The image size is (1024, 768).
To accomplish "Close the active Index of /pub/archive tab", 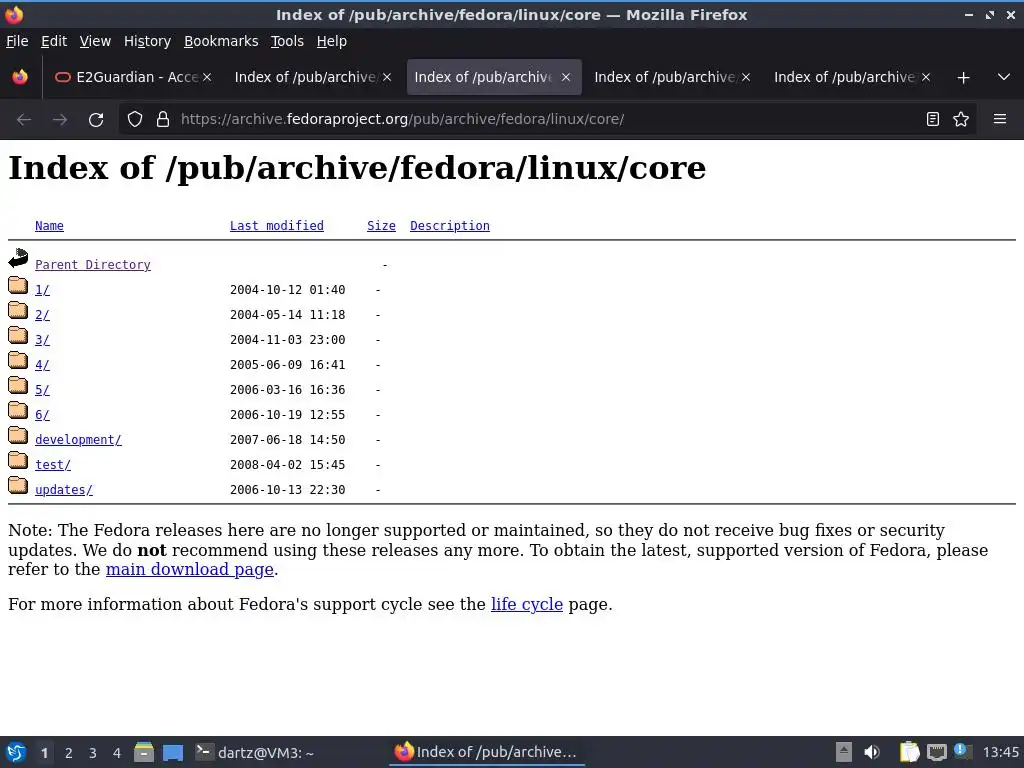I will click(x=566, y=77).
